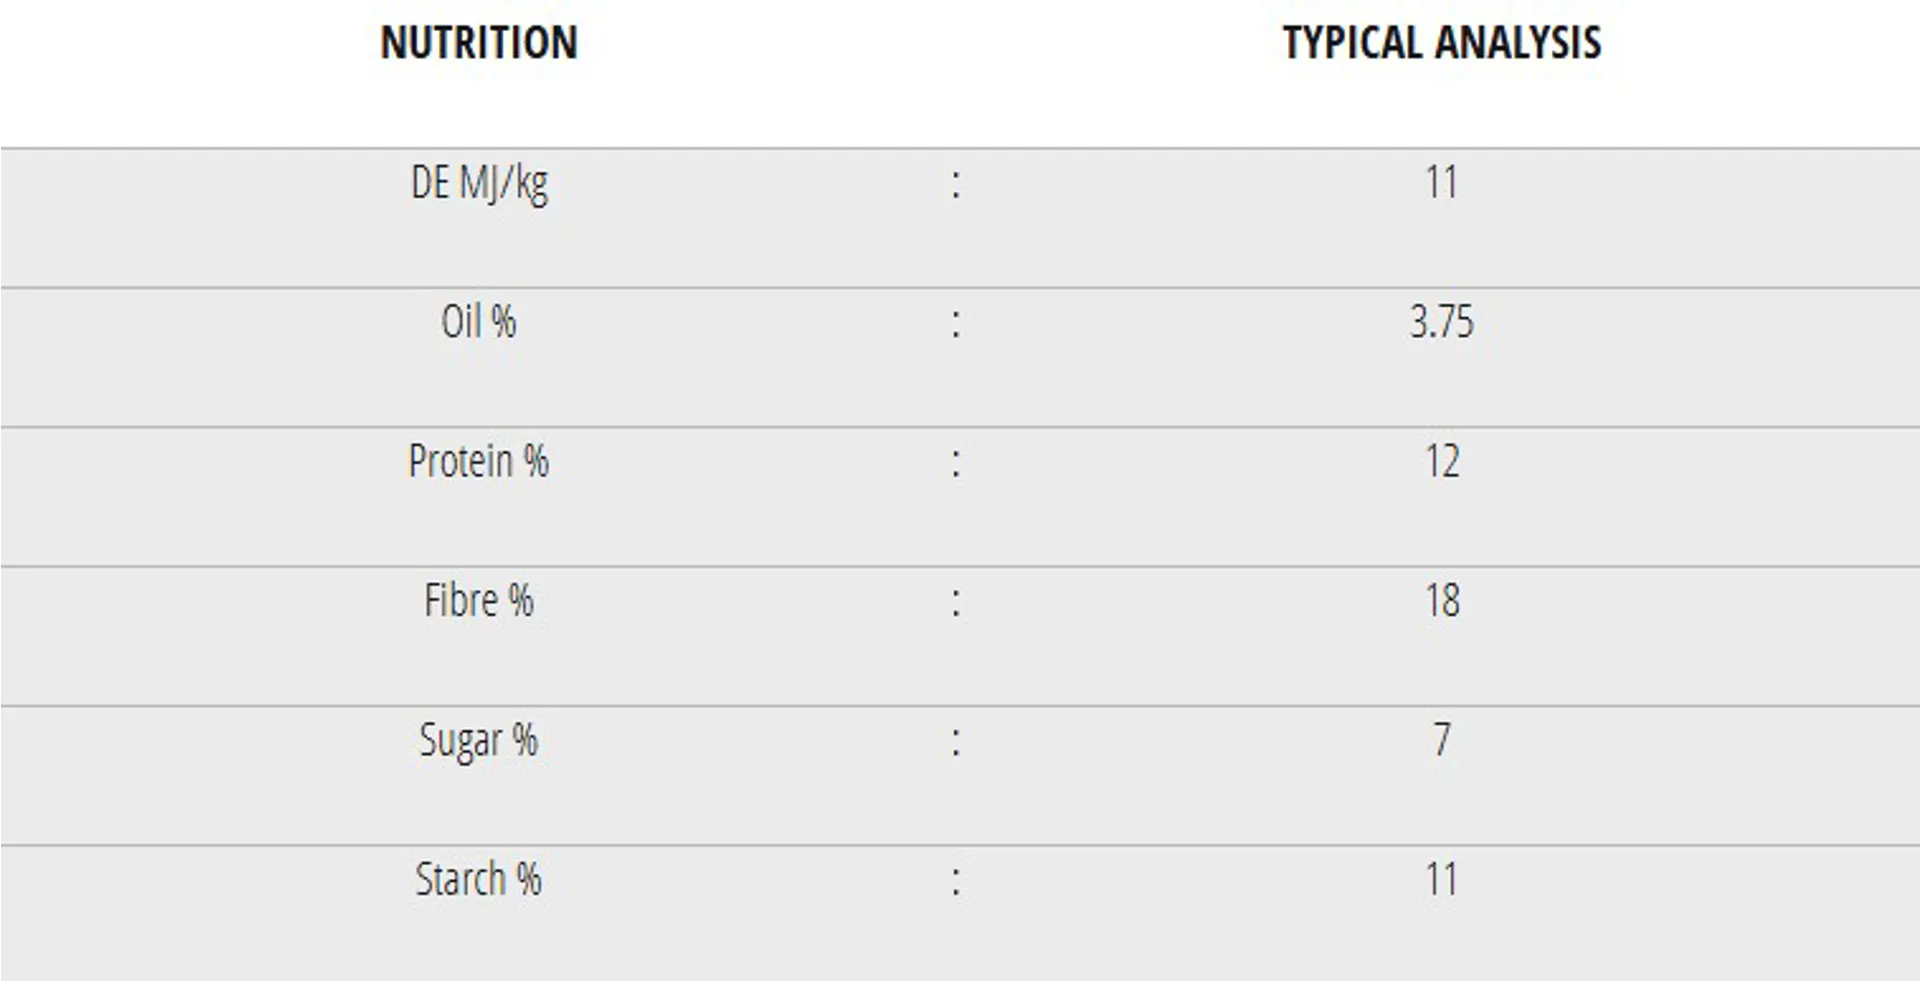
Task: Select the Oil % row label
Action: click(x=479, y=322)
